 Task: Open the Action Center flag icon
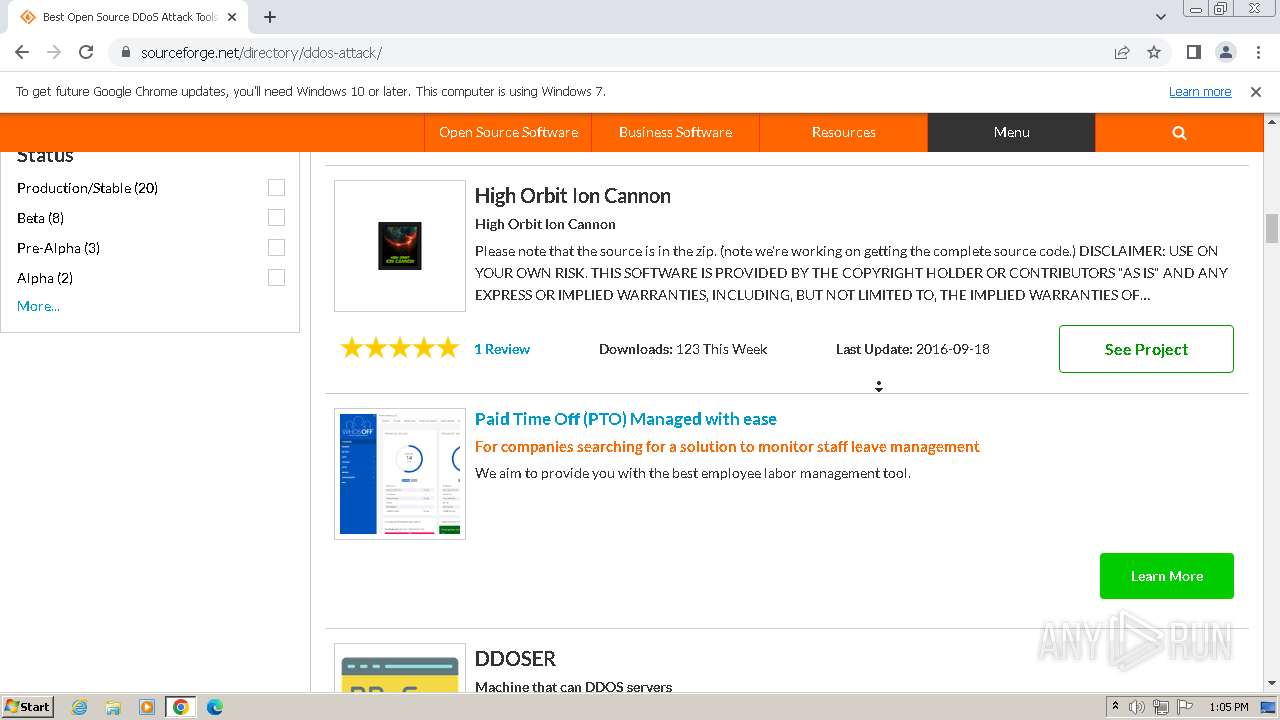[1183, 707]
